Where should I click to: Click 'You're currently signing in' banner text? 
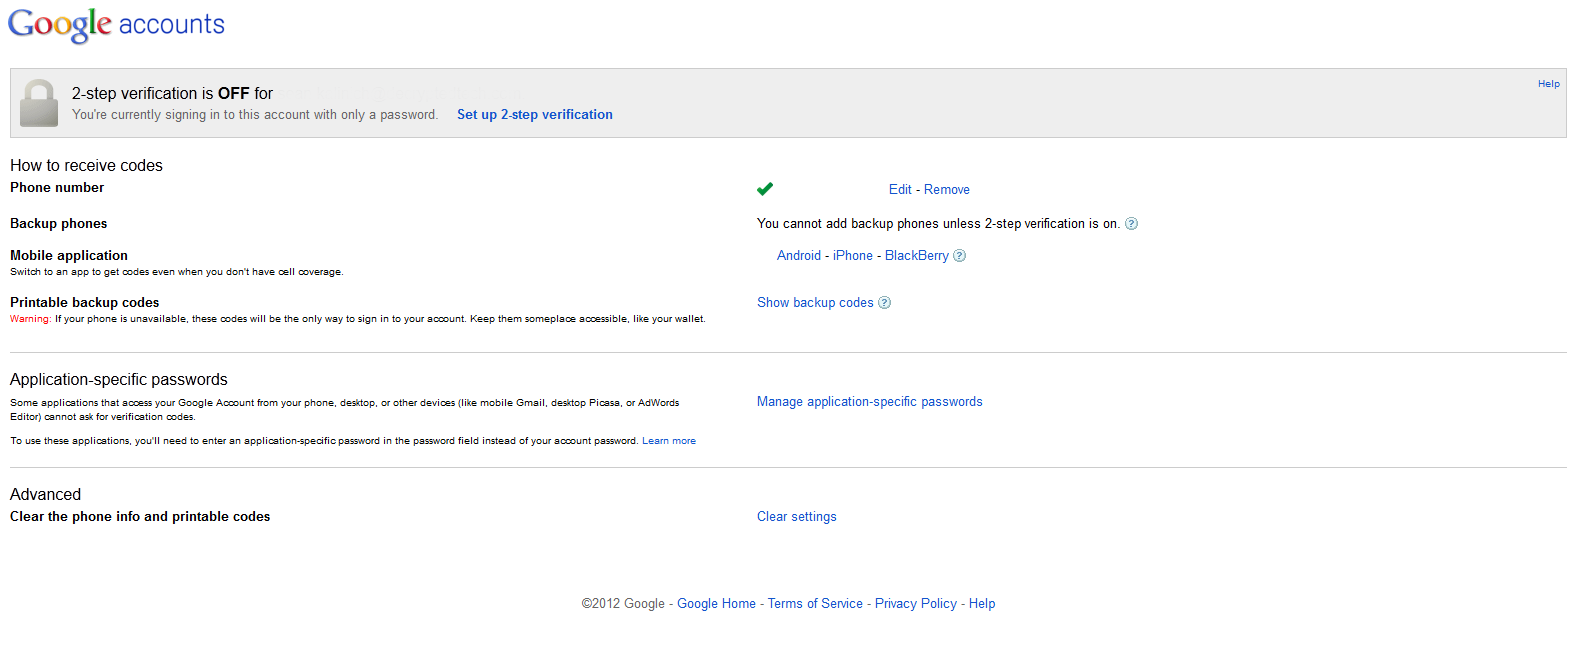[x=255, y=115]
